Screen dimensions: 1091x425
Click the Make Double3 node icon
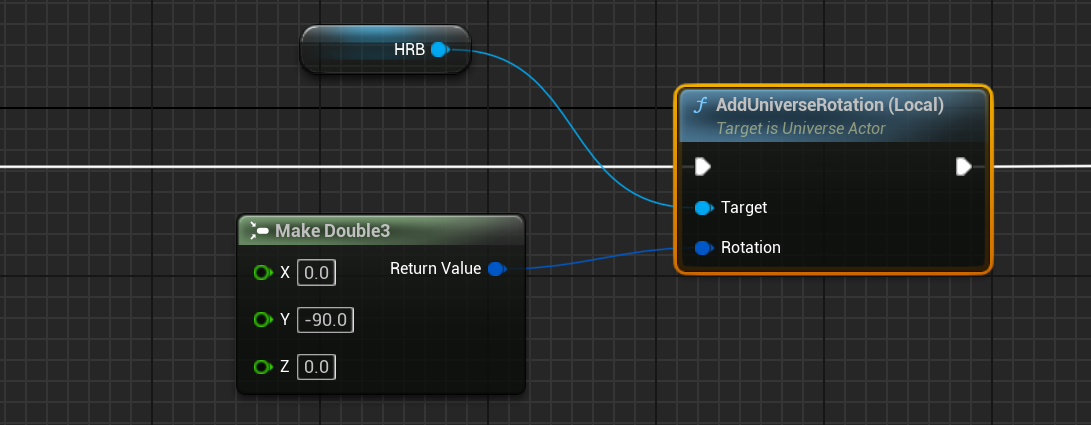click(x=257, y=231)
